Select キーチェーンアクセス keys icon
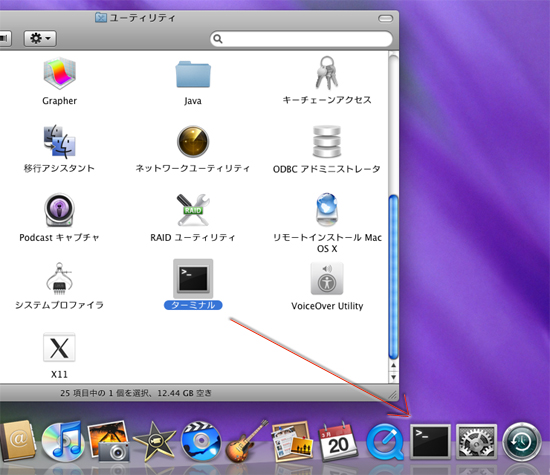The height and width of the screenshot is (475, 550). [x=327, y=73]
